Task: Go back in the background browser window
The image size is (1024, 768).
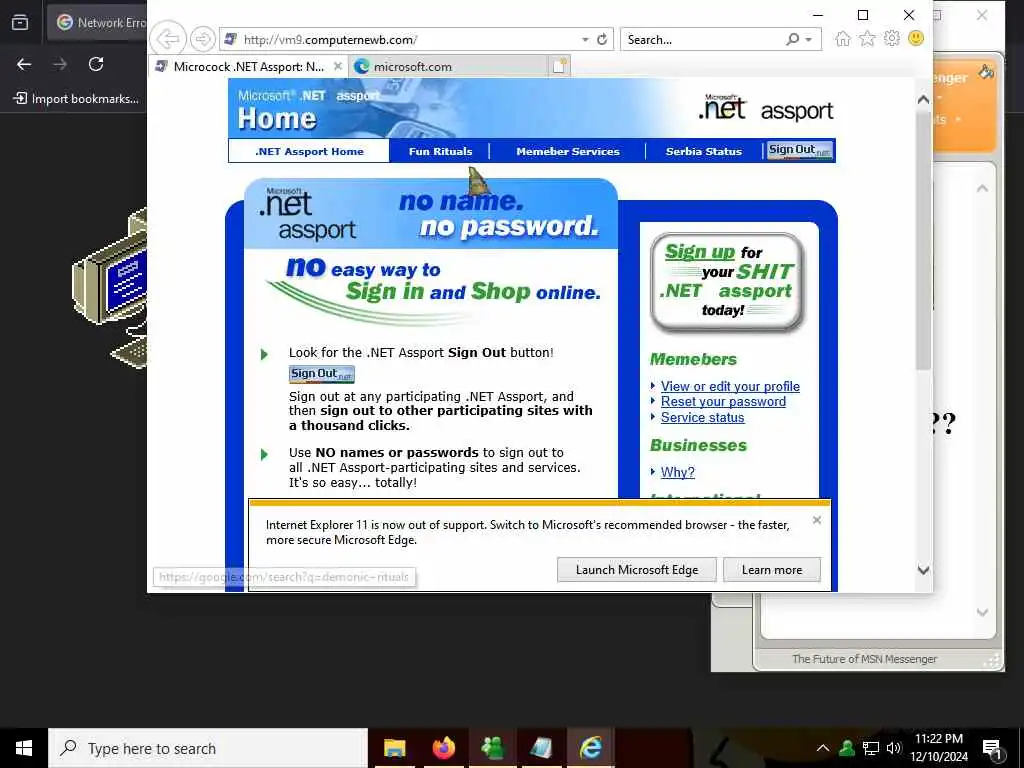Action: [x=24, y=64]
